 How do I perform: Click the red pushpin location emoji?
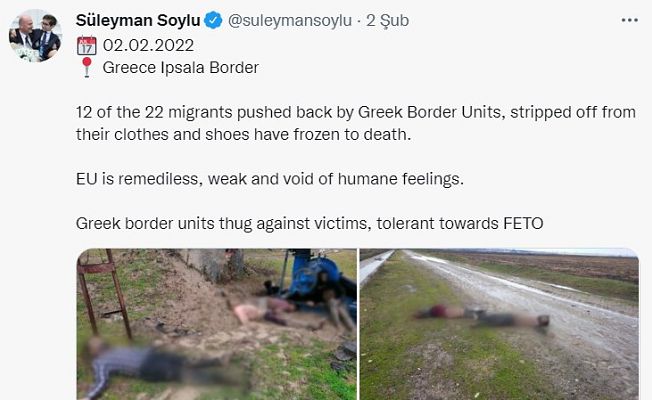click(x=86, y=67)
